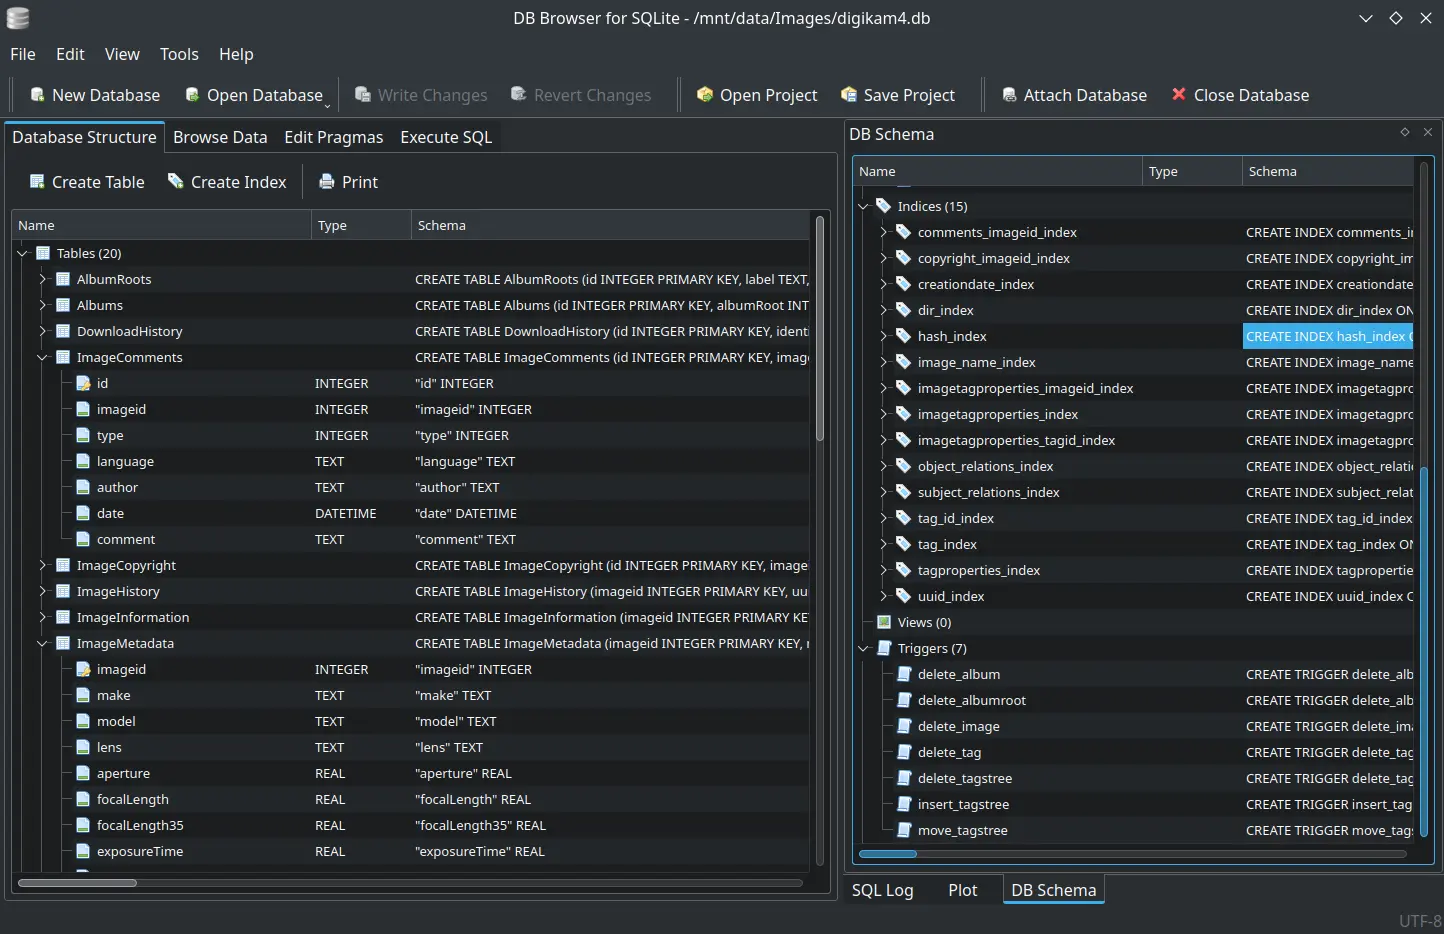Viewport: 1444px width, 934px height.
Task: Select the exposureTime field row
Action: tap(412, 851)
